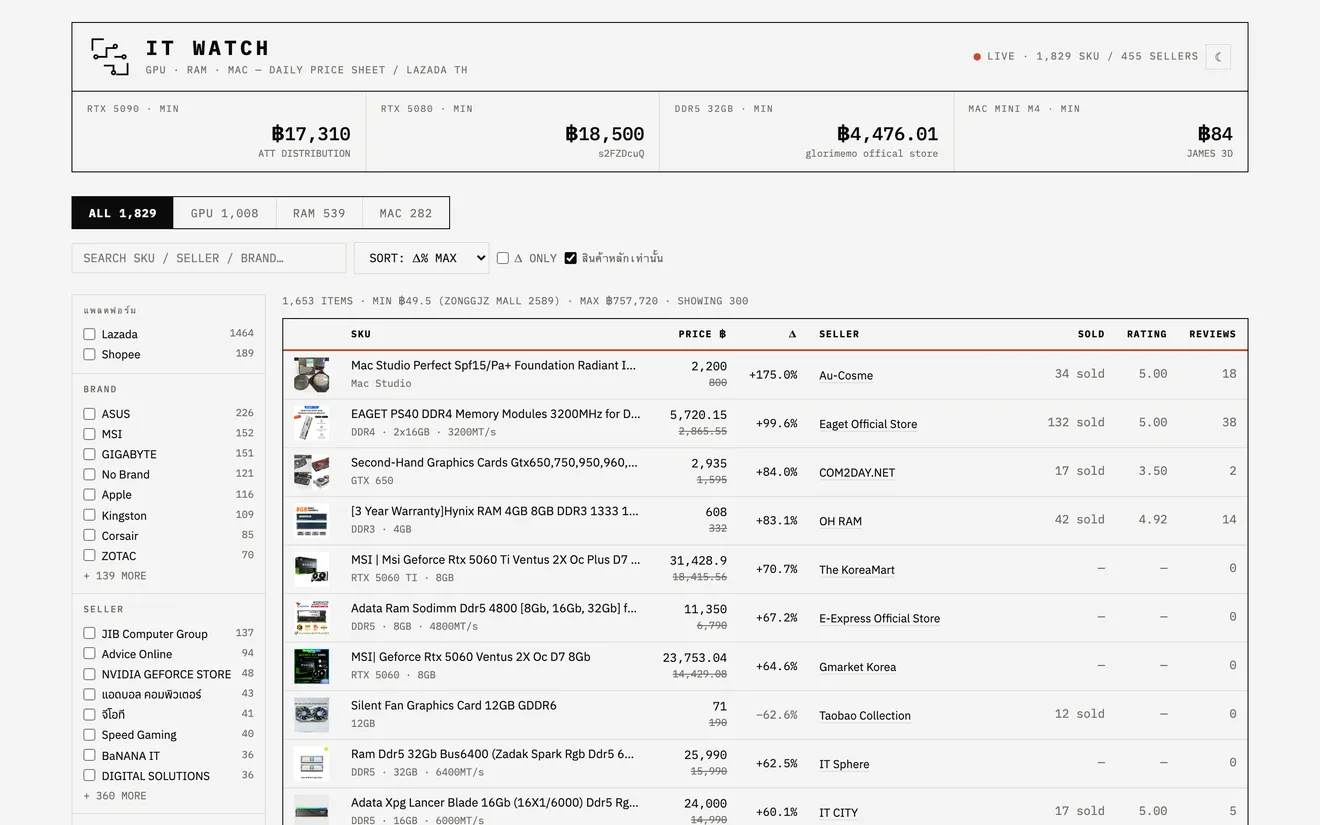The height and width of the screenshot is (825, 1320).
Task: Click the PRICE ฿ column header
Action: [x=702, y=334]
